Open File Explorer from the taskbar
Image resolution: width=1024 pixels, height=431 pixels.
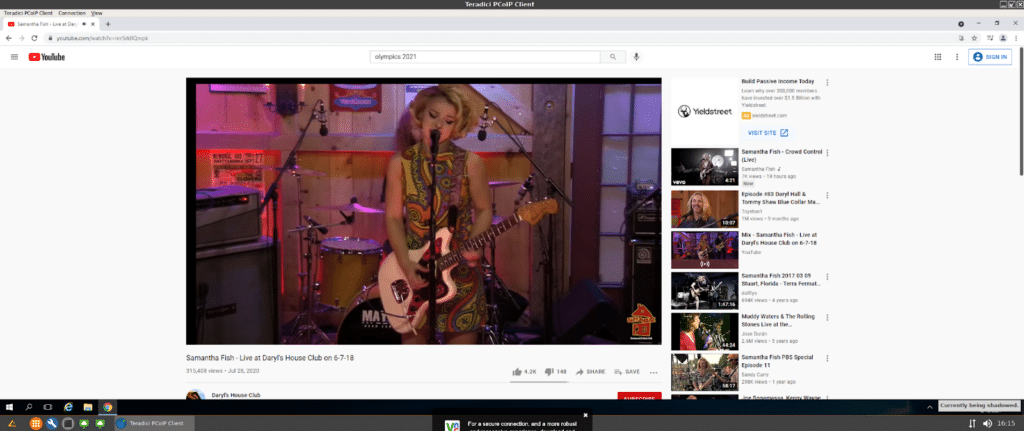[x=88, y=407]
